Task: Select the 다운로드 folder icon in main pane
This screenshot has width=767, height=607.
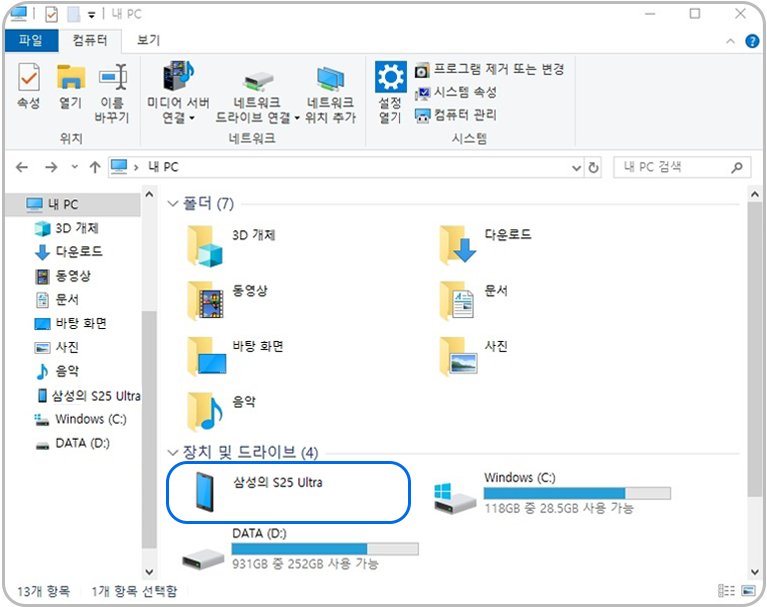Action: [458, 245]
